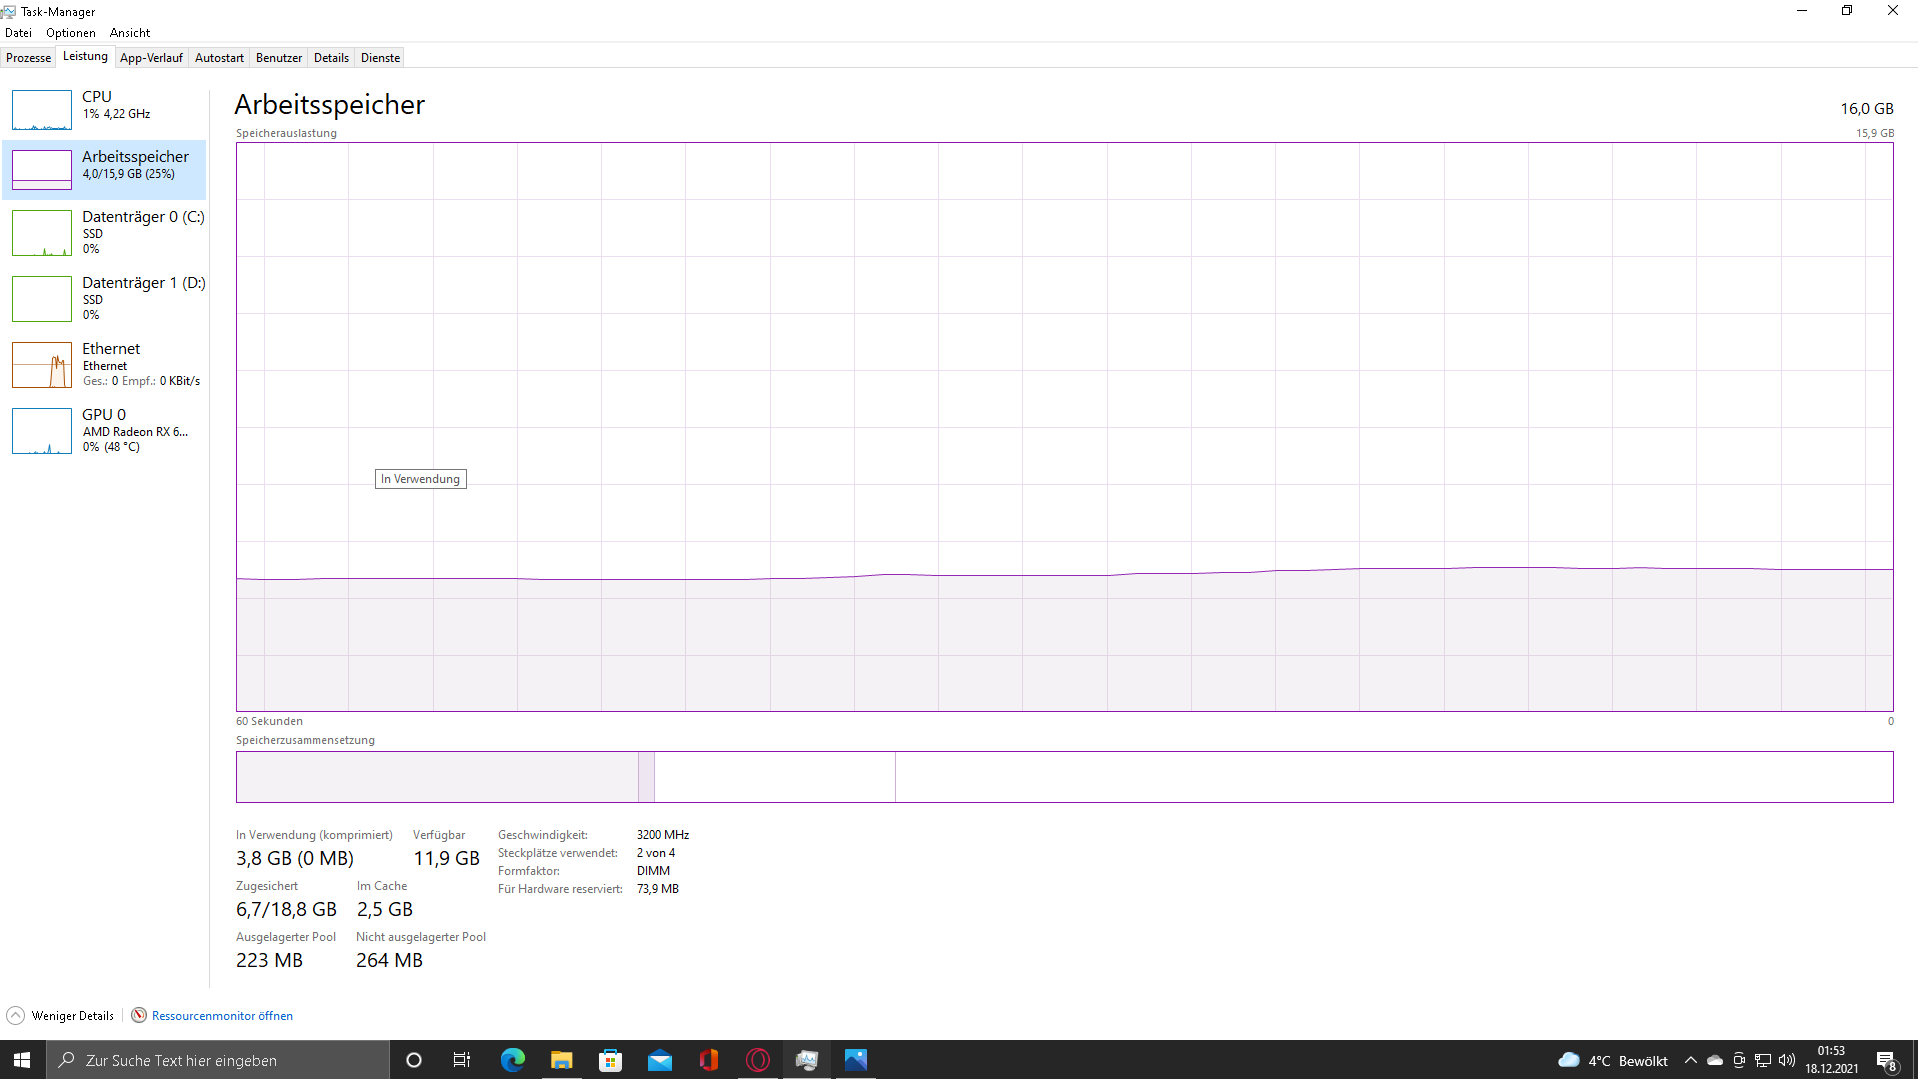This screenshot has height=1079, width=1918.
Task: Select the CPU performance graph thumbnail
Action: pyautogui.click(x=42, y=110)
